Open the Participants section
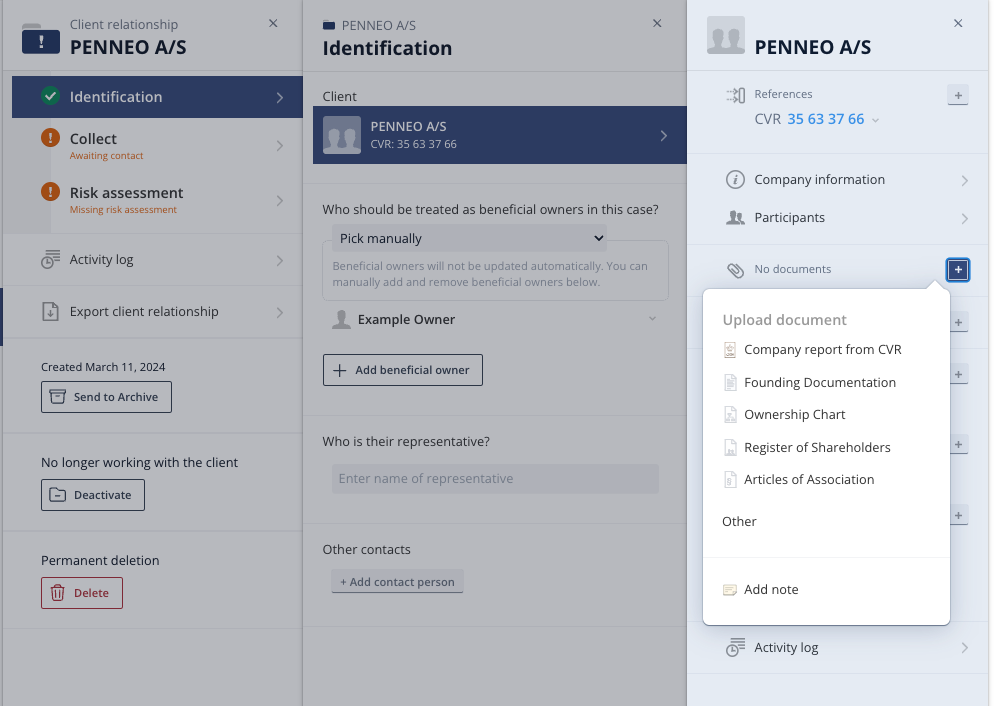Image resolution: width=994 pixels, height=706 pixels. pyautogui.click(x=846, y=218)
